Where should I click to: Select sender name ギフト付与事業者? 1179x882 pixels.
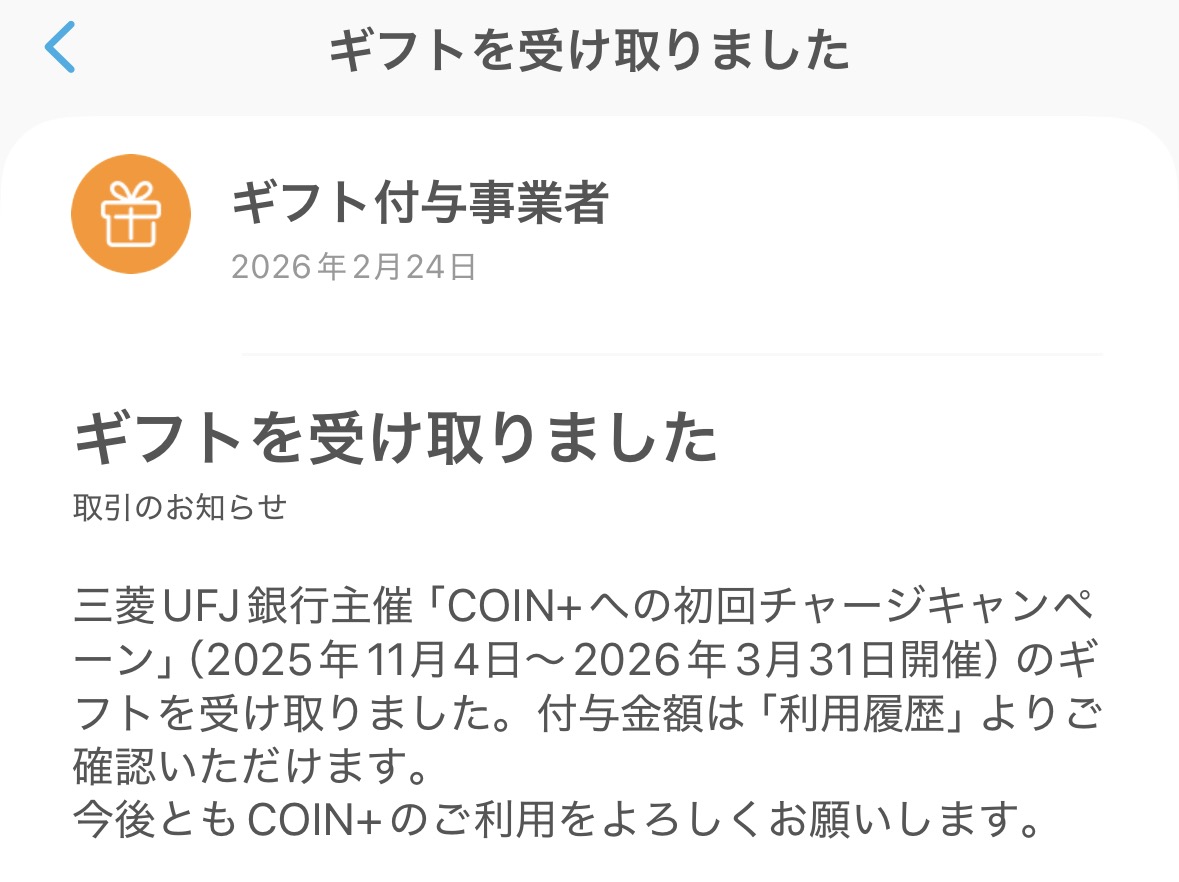point(420,204)
